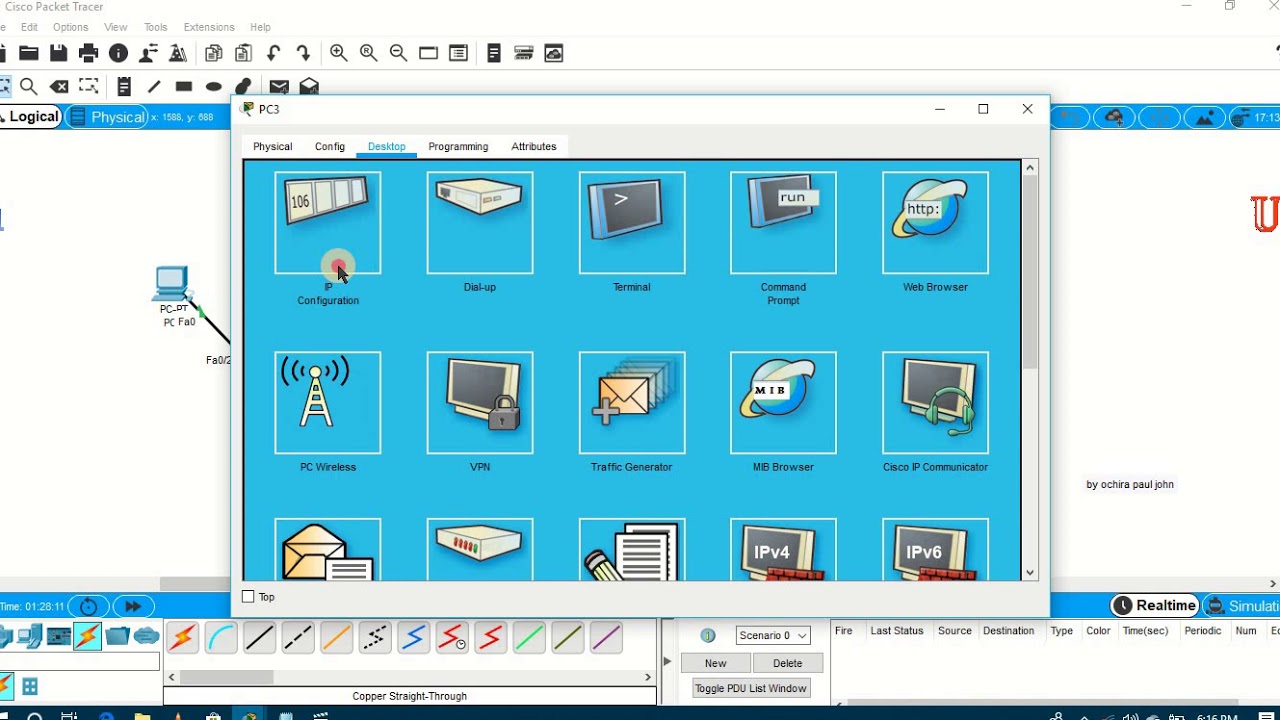The image size is (1280, 720).
Task: Click the PC-PT device in workspace
Action: click(172, 285)
